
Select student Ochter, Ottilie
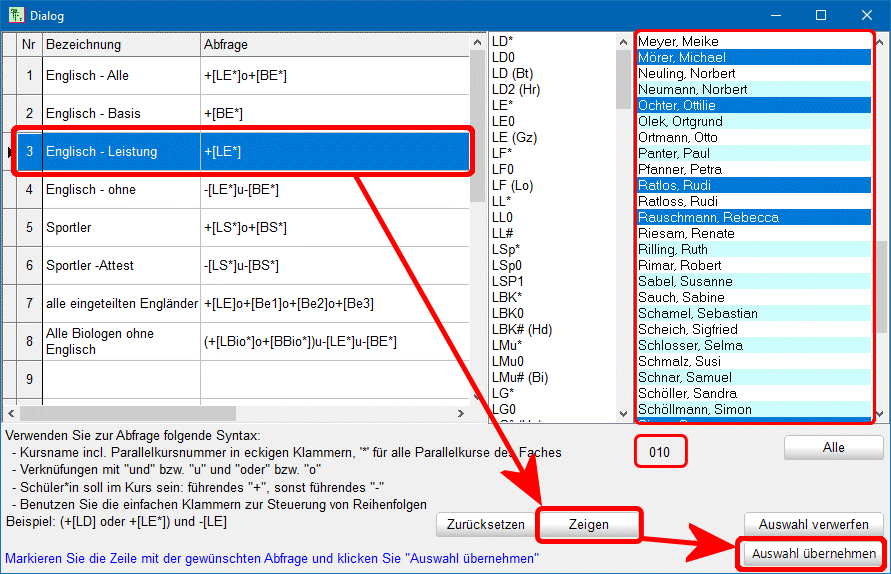[680, 106]
